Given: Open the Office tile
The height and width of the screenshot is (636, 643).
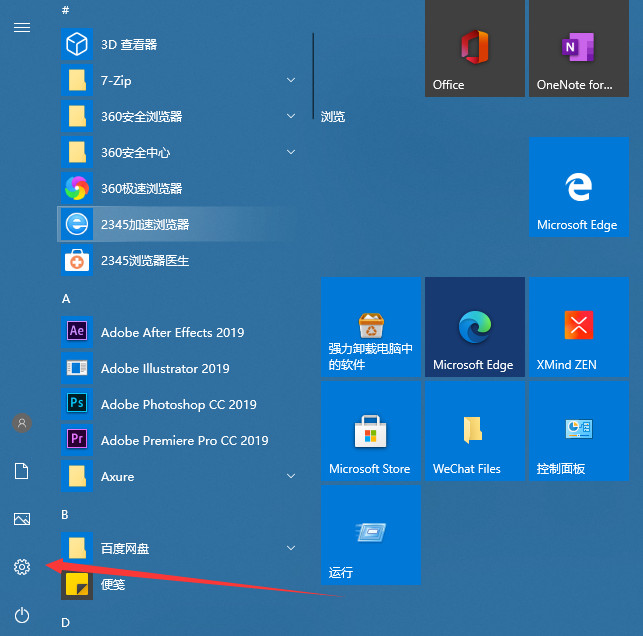Looking at the screenshot, I should pos(475,48).
